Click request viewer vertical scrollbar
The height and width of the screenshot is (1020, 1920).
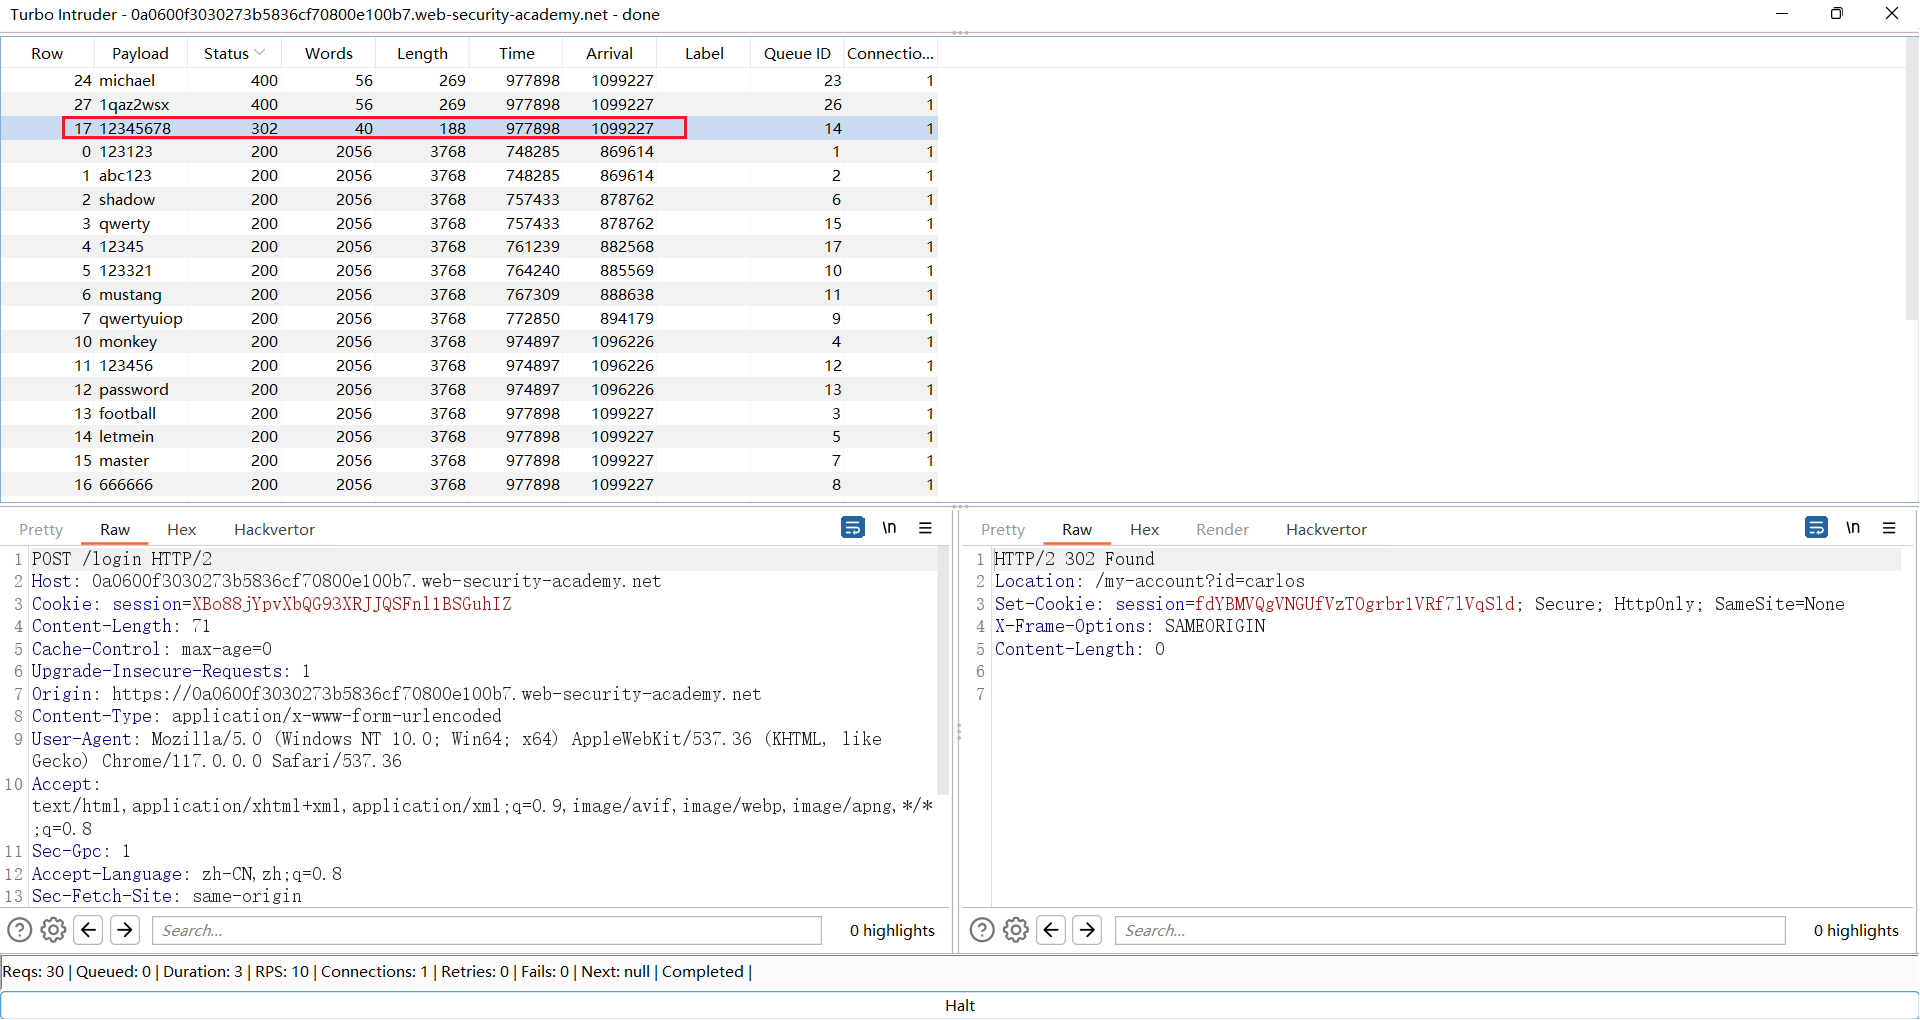[x=942, y=670]
